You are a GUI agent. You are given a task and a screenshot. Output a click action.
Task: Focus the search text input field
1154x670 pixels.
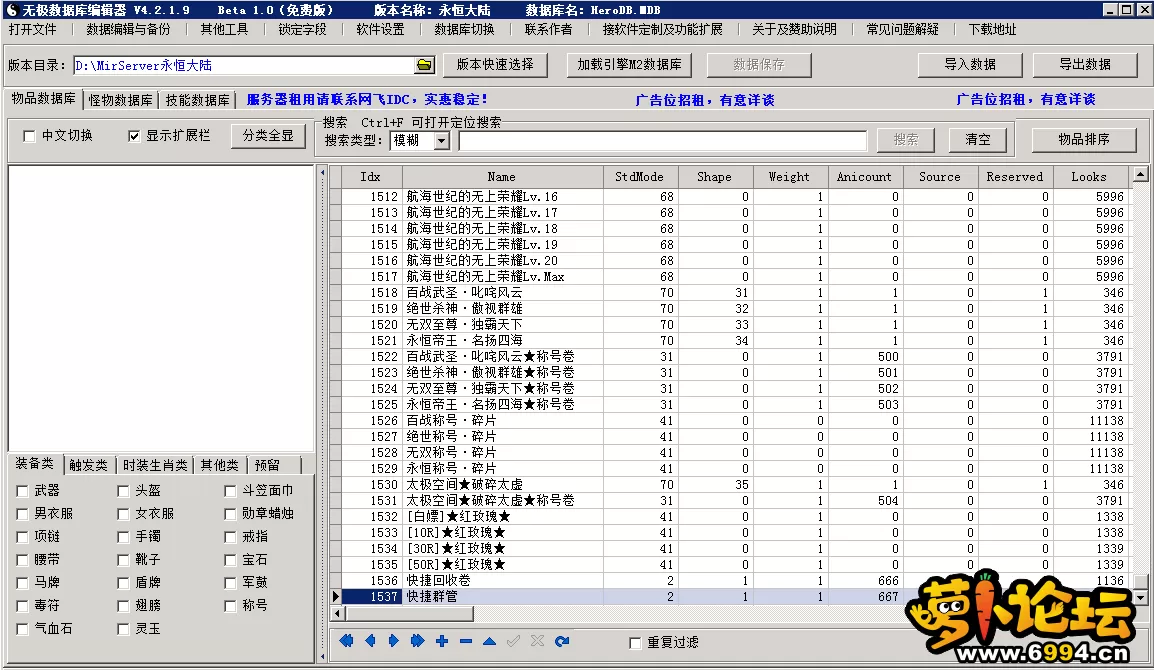coord(662,141)
